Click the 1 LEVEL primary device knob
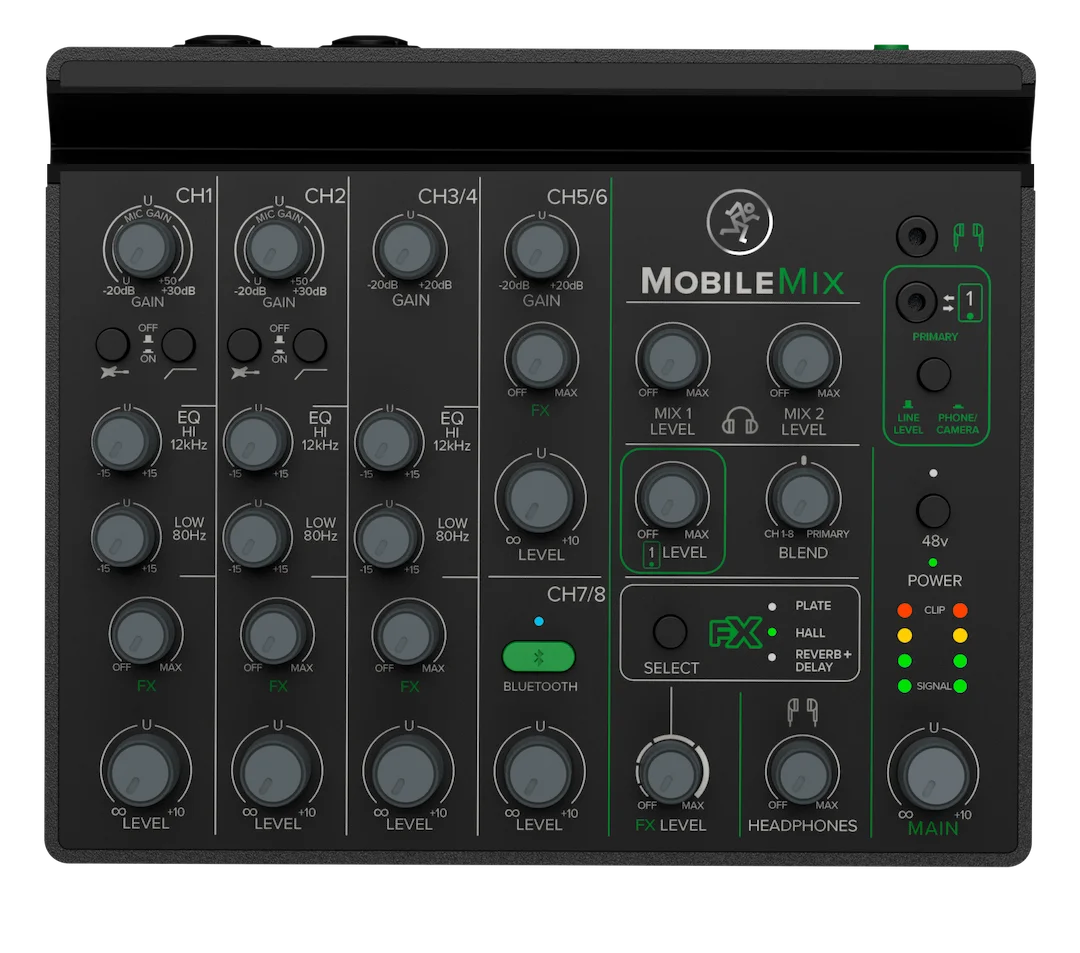The image size is (1080, 953). (x=671, y=498)
